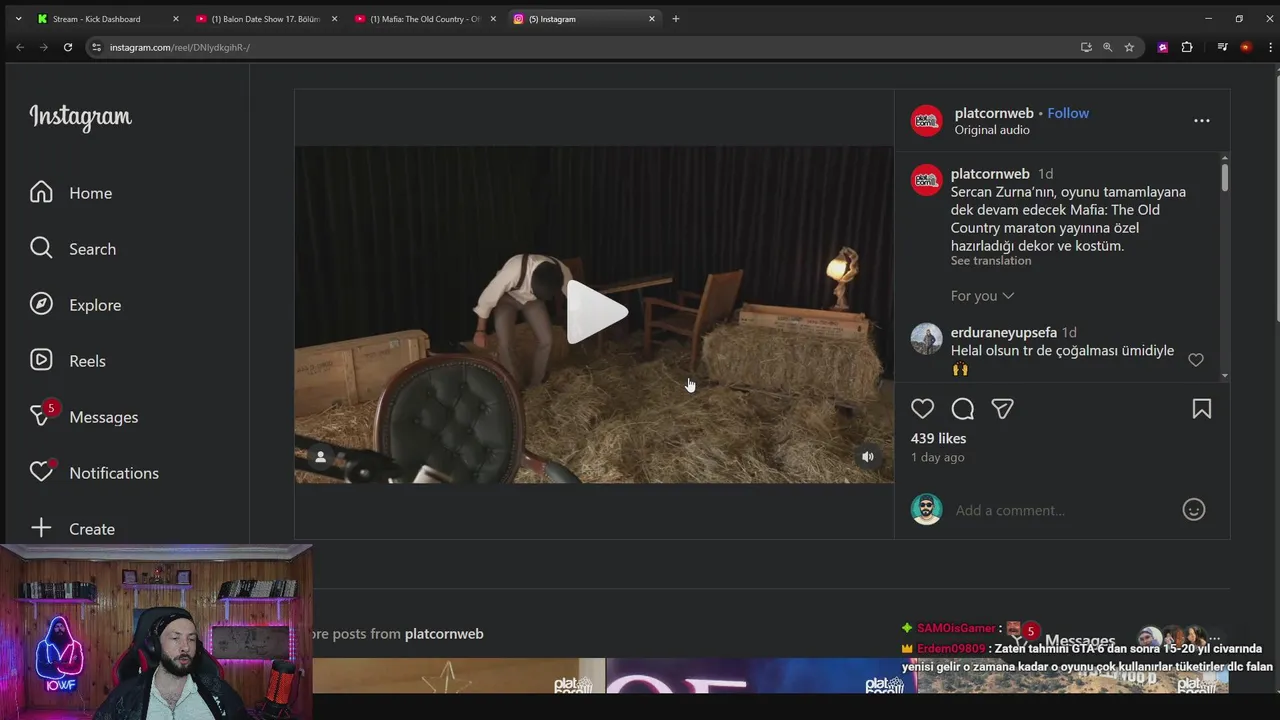Mute the reel audio speaker icon
The height and width of the screenshot is (720, 1280).
coord(868,457)
